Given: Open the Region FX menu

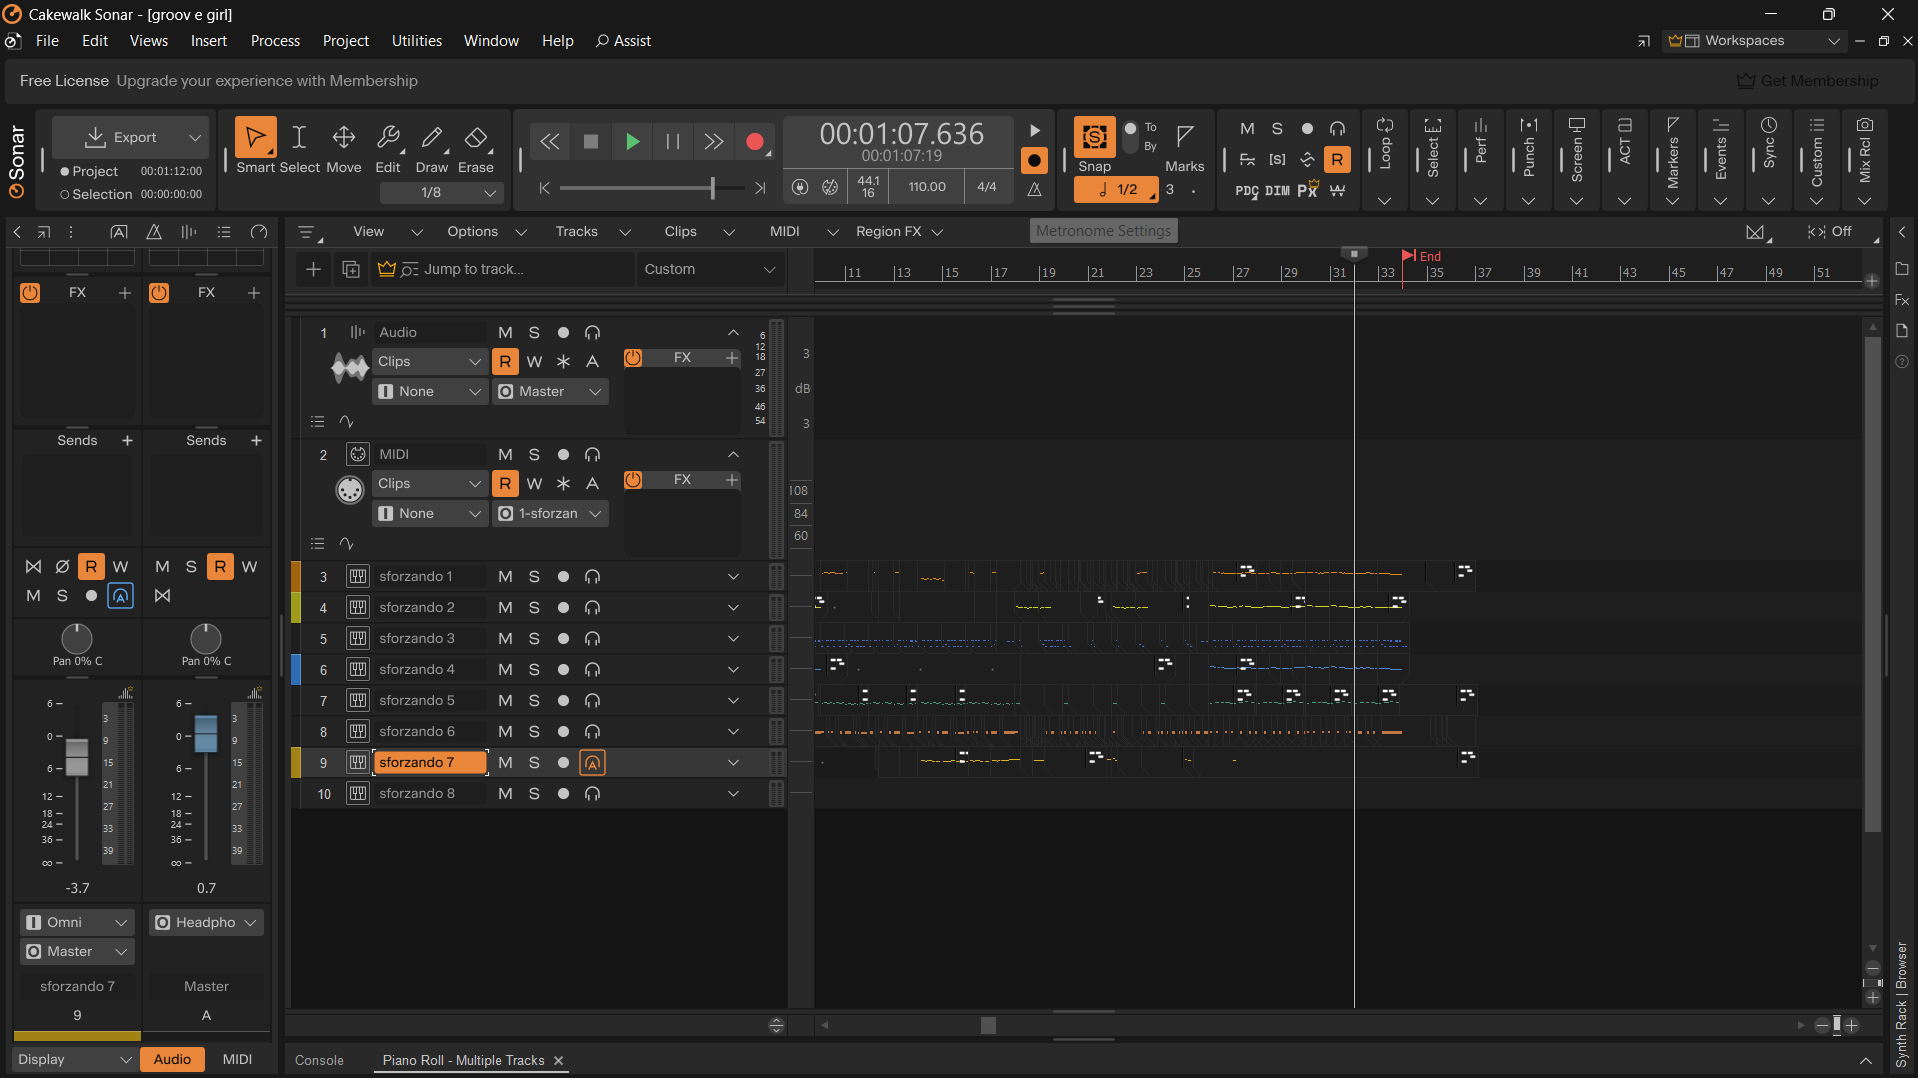Looking at the screenshot, I should (x=899, y=232).
